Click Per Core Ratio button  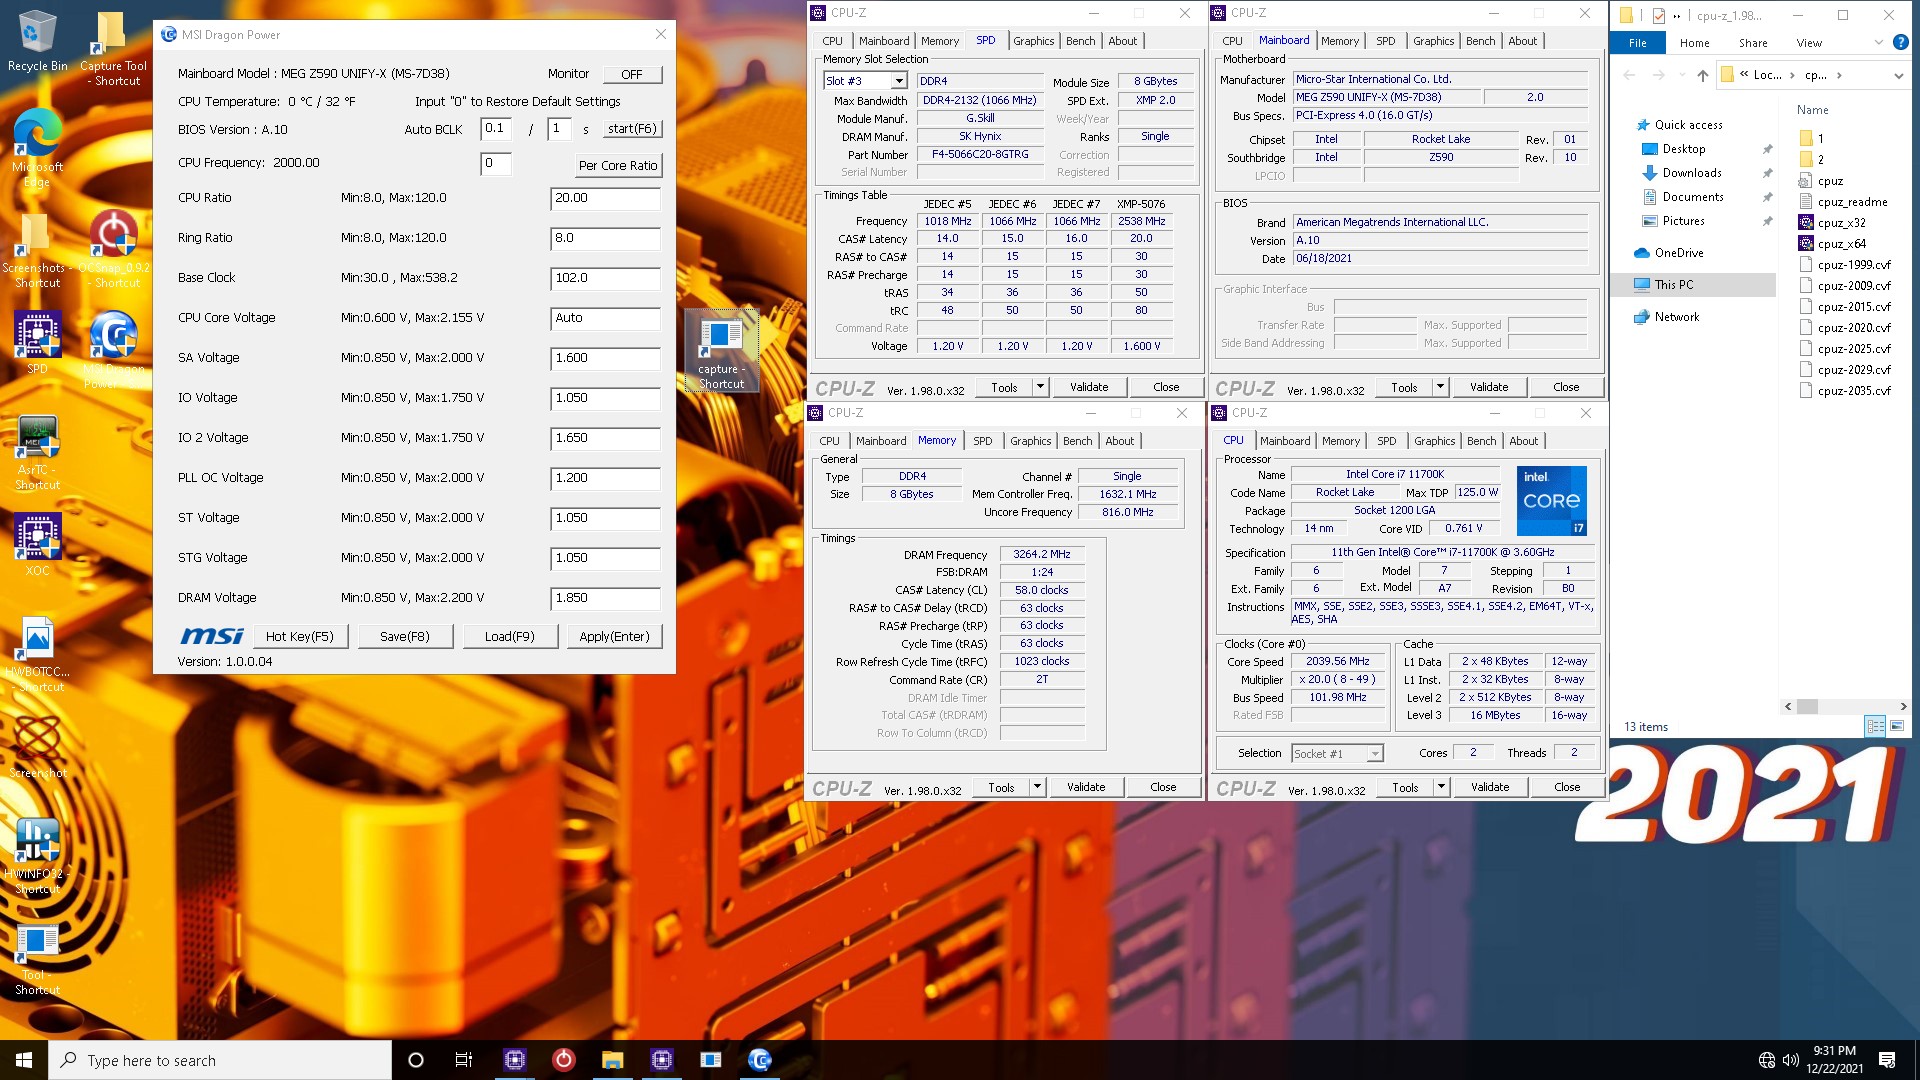click(618, 166)
